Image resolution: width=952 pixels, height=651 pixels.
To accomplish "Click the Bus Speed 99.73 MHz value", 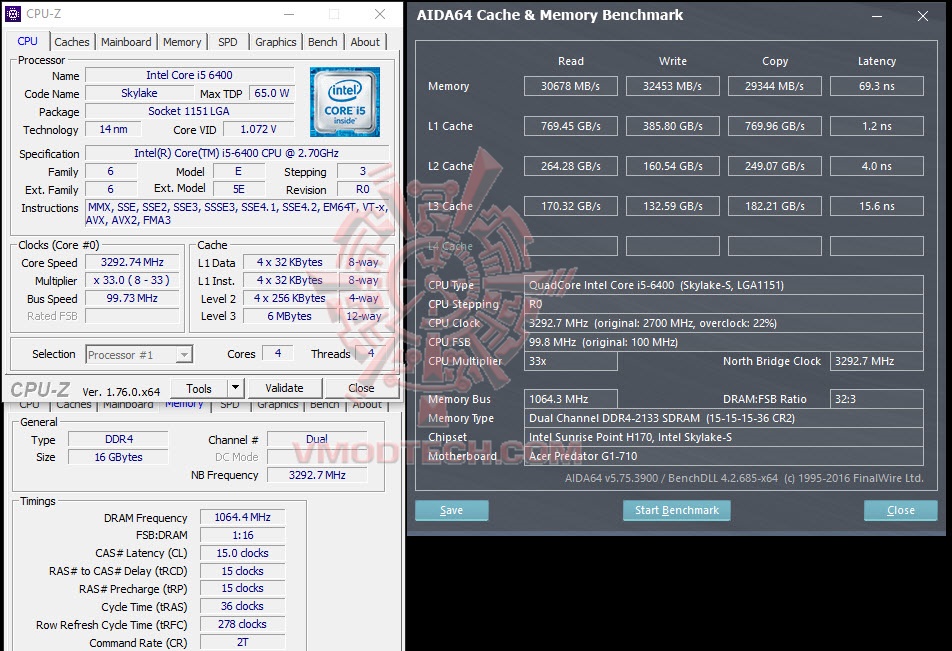I will (132, 298).
